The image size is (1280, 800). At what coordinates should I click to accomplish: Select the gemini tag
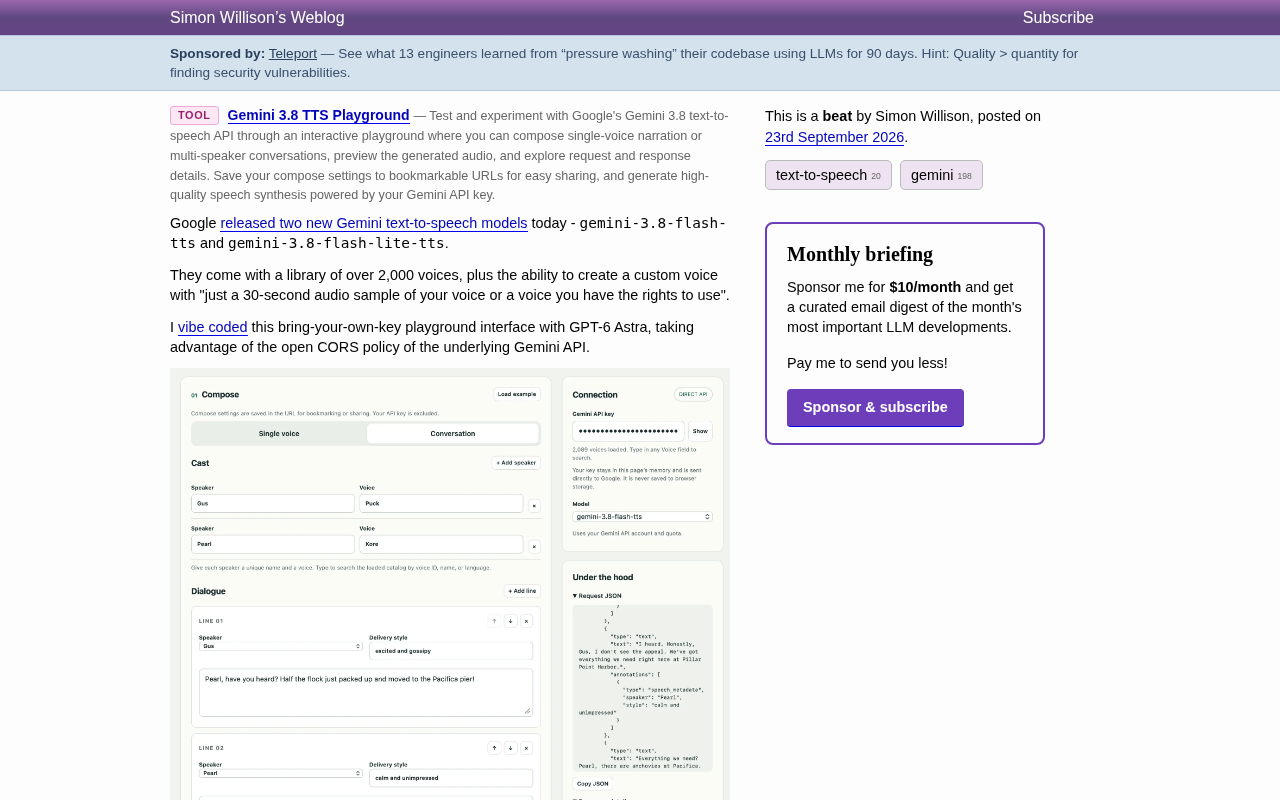tap(941, 175)
